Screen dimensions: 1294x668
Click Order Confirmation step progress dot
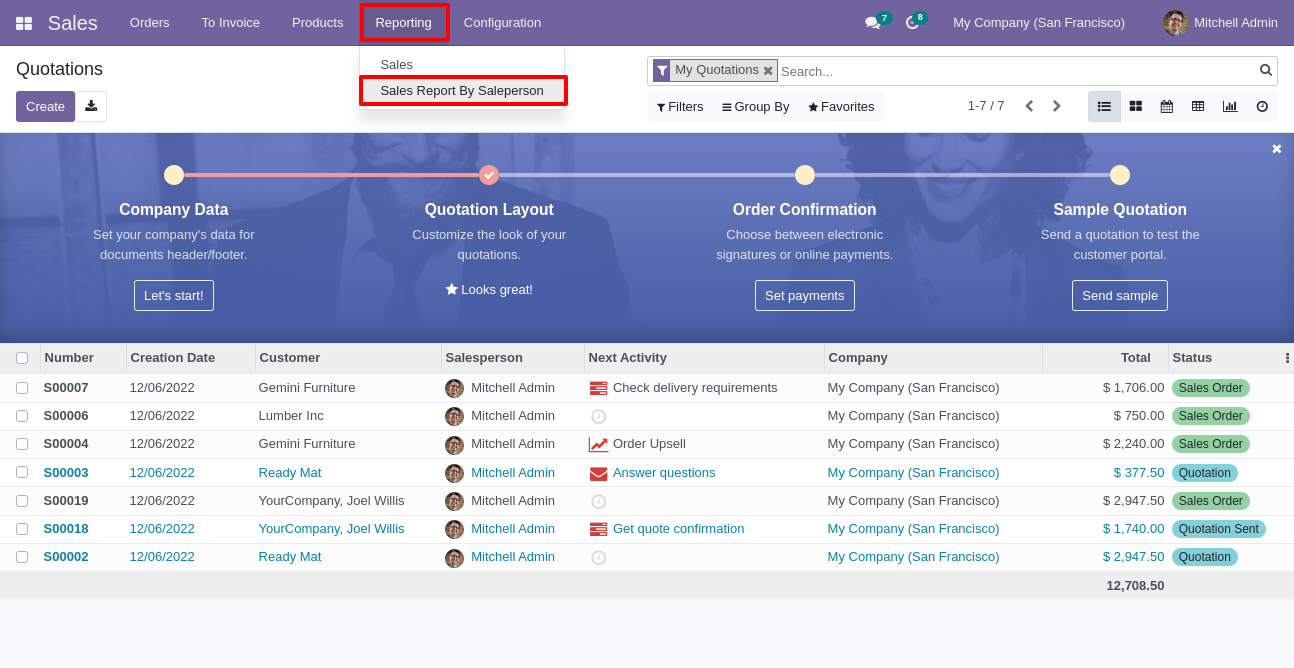(x=805, y=175)
